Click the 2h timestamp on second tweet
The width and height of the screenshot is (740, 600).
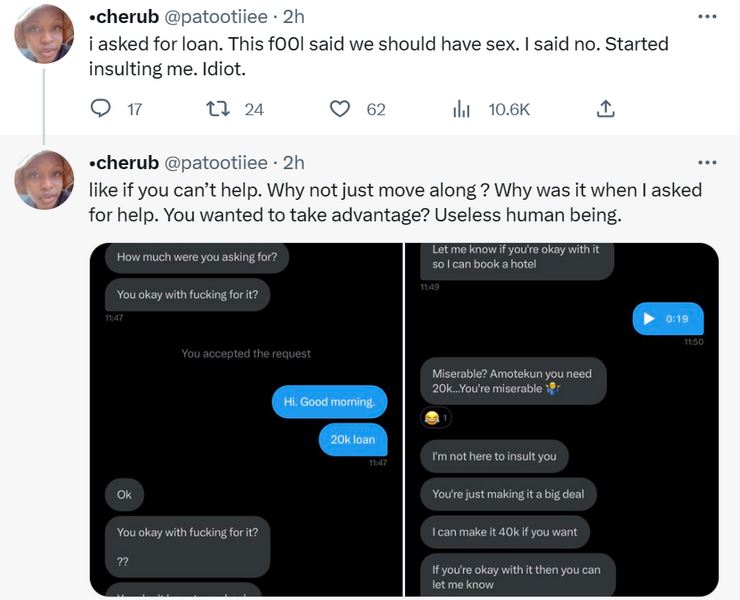[x=294, y=162]
